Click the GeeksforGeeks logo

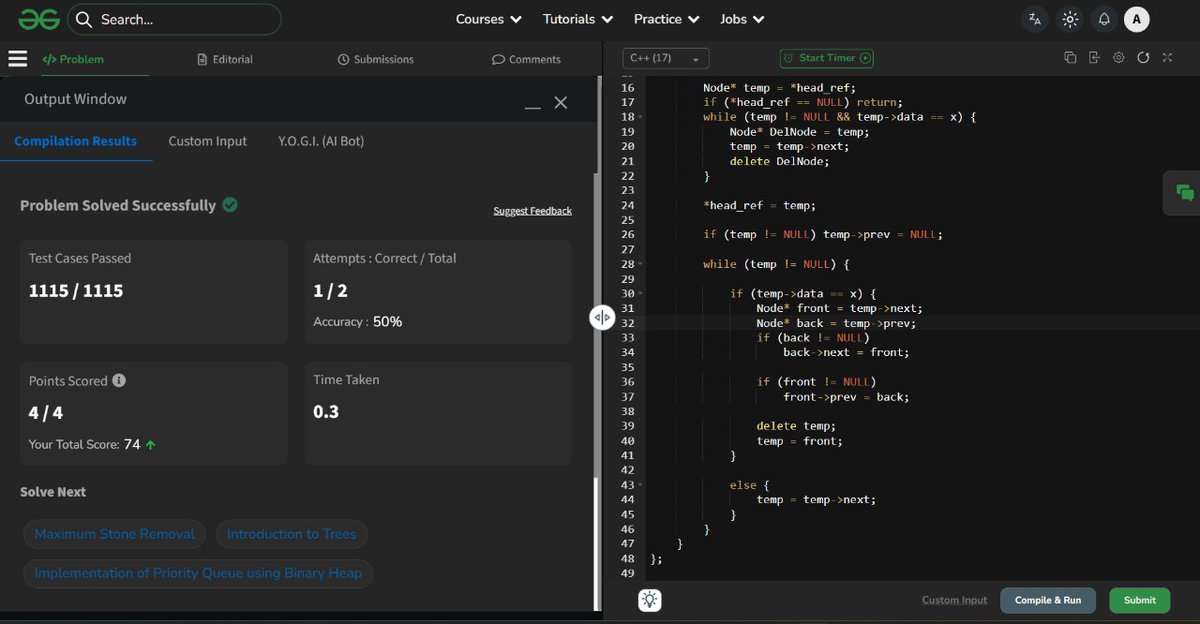point(37,19)
